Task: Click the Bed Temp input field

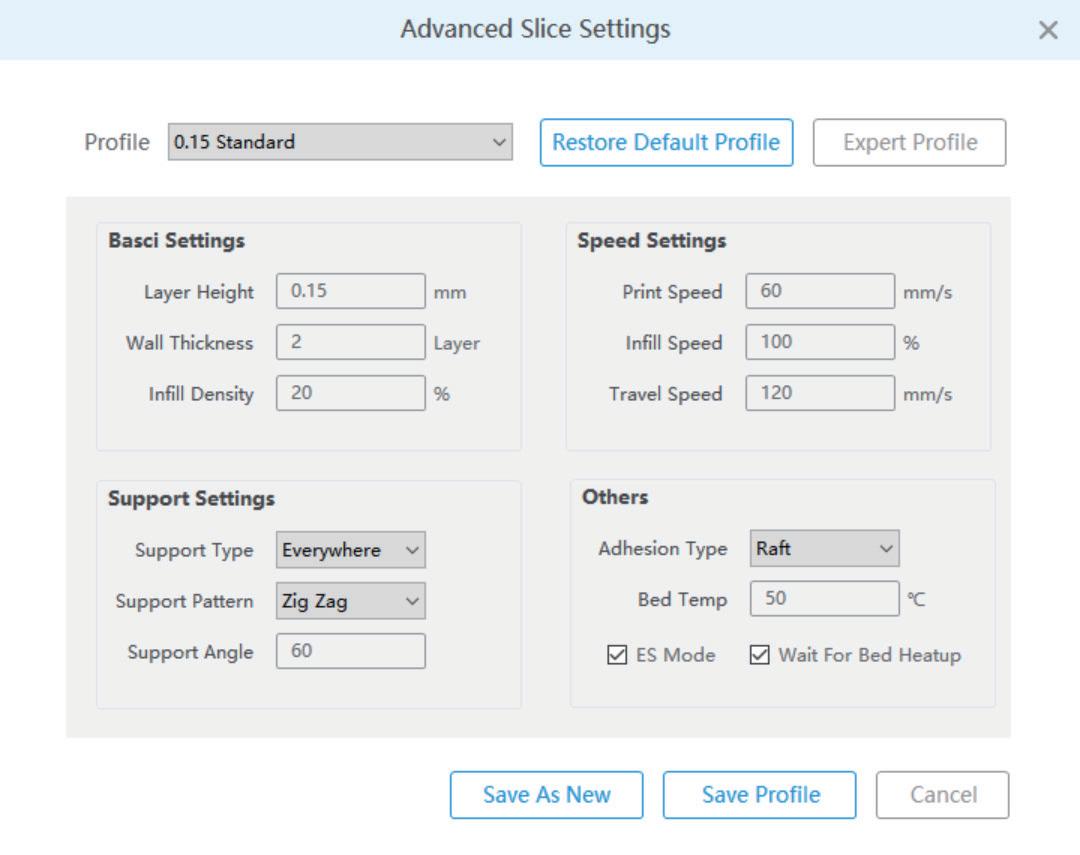Action: pos(824,599)
